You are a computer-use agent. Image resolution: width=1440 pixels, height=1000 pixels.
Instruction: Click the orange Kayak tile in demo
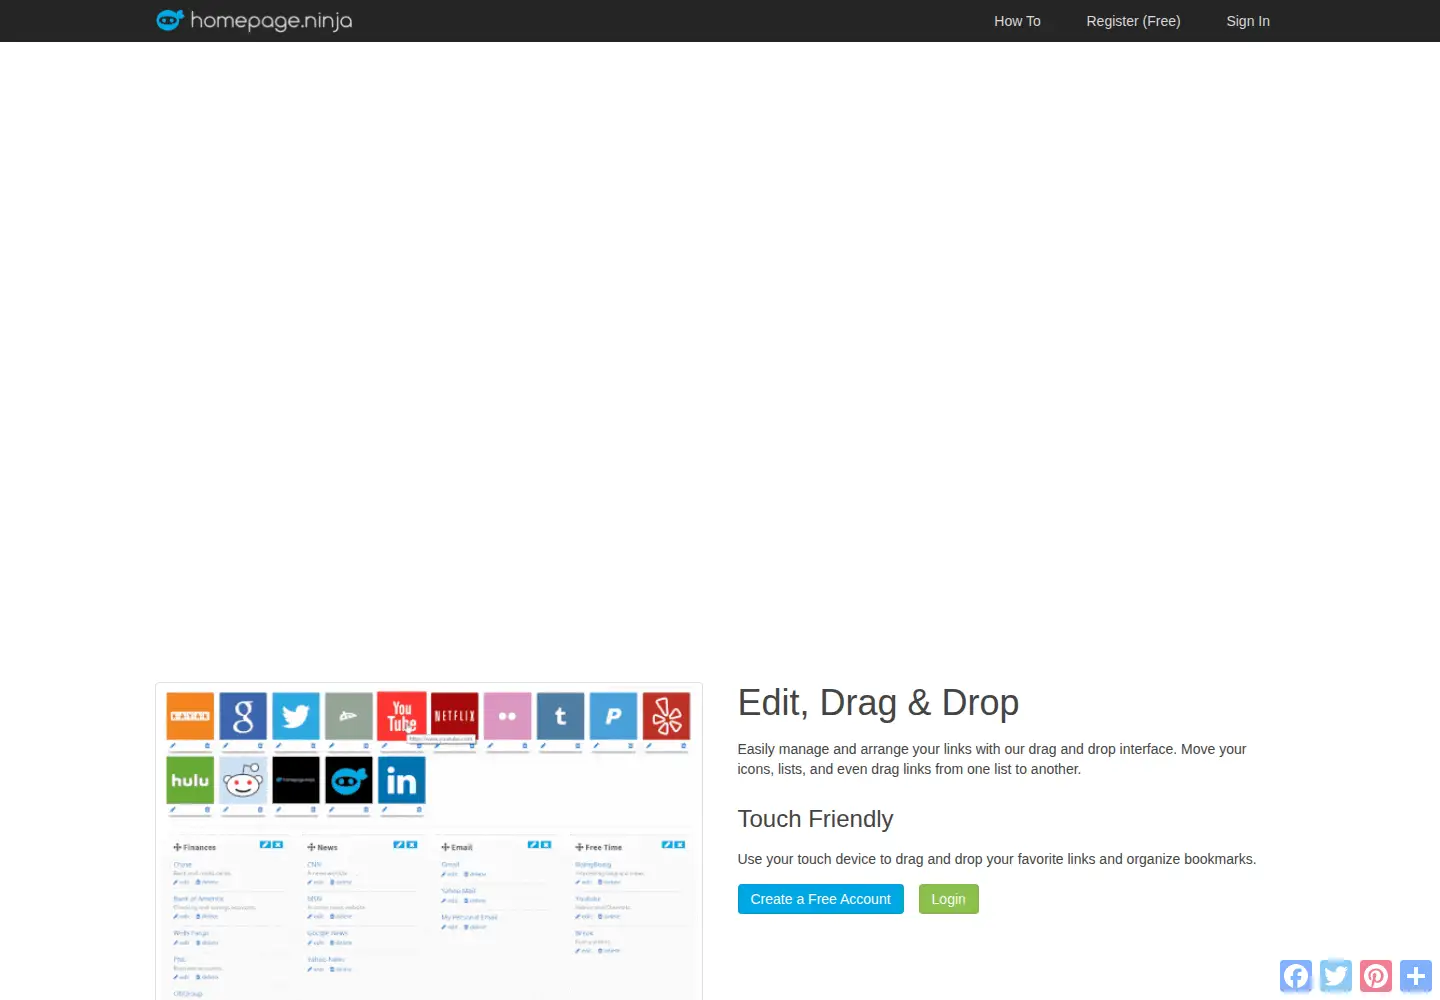click(190, 716)
